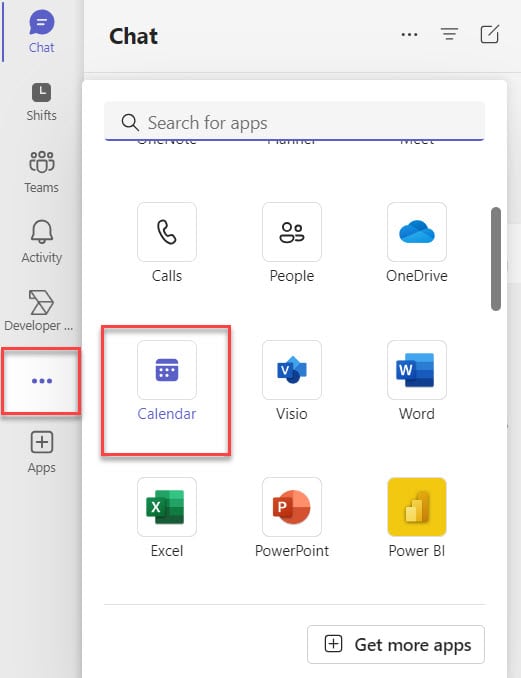Focus the Search for apps field
This screenshot has width=521, height=678.
[294, 122]
